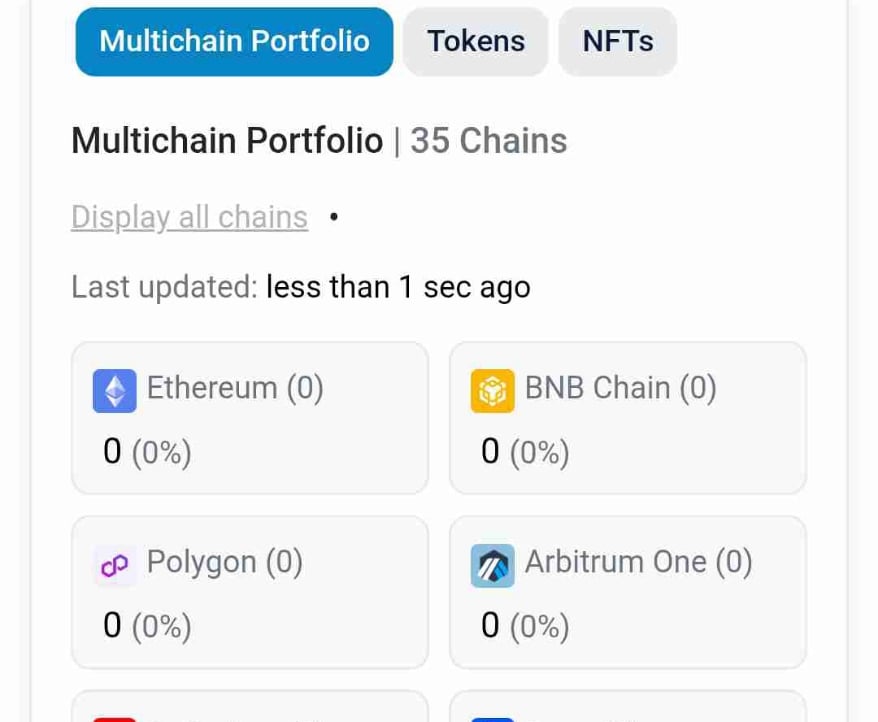Click the Polygon 0 (0%) balance value
878x722 pixels.
[147, 626]
